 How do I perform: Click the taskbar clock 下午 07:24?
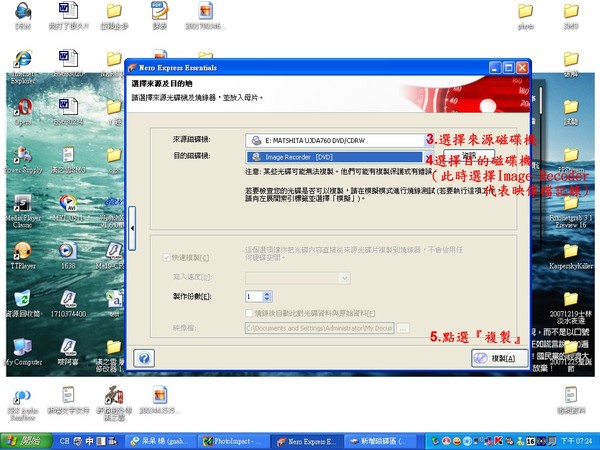tap(576, 441)
